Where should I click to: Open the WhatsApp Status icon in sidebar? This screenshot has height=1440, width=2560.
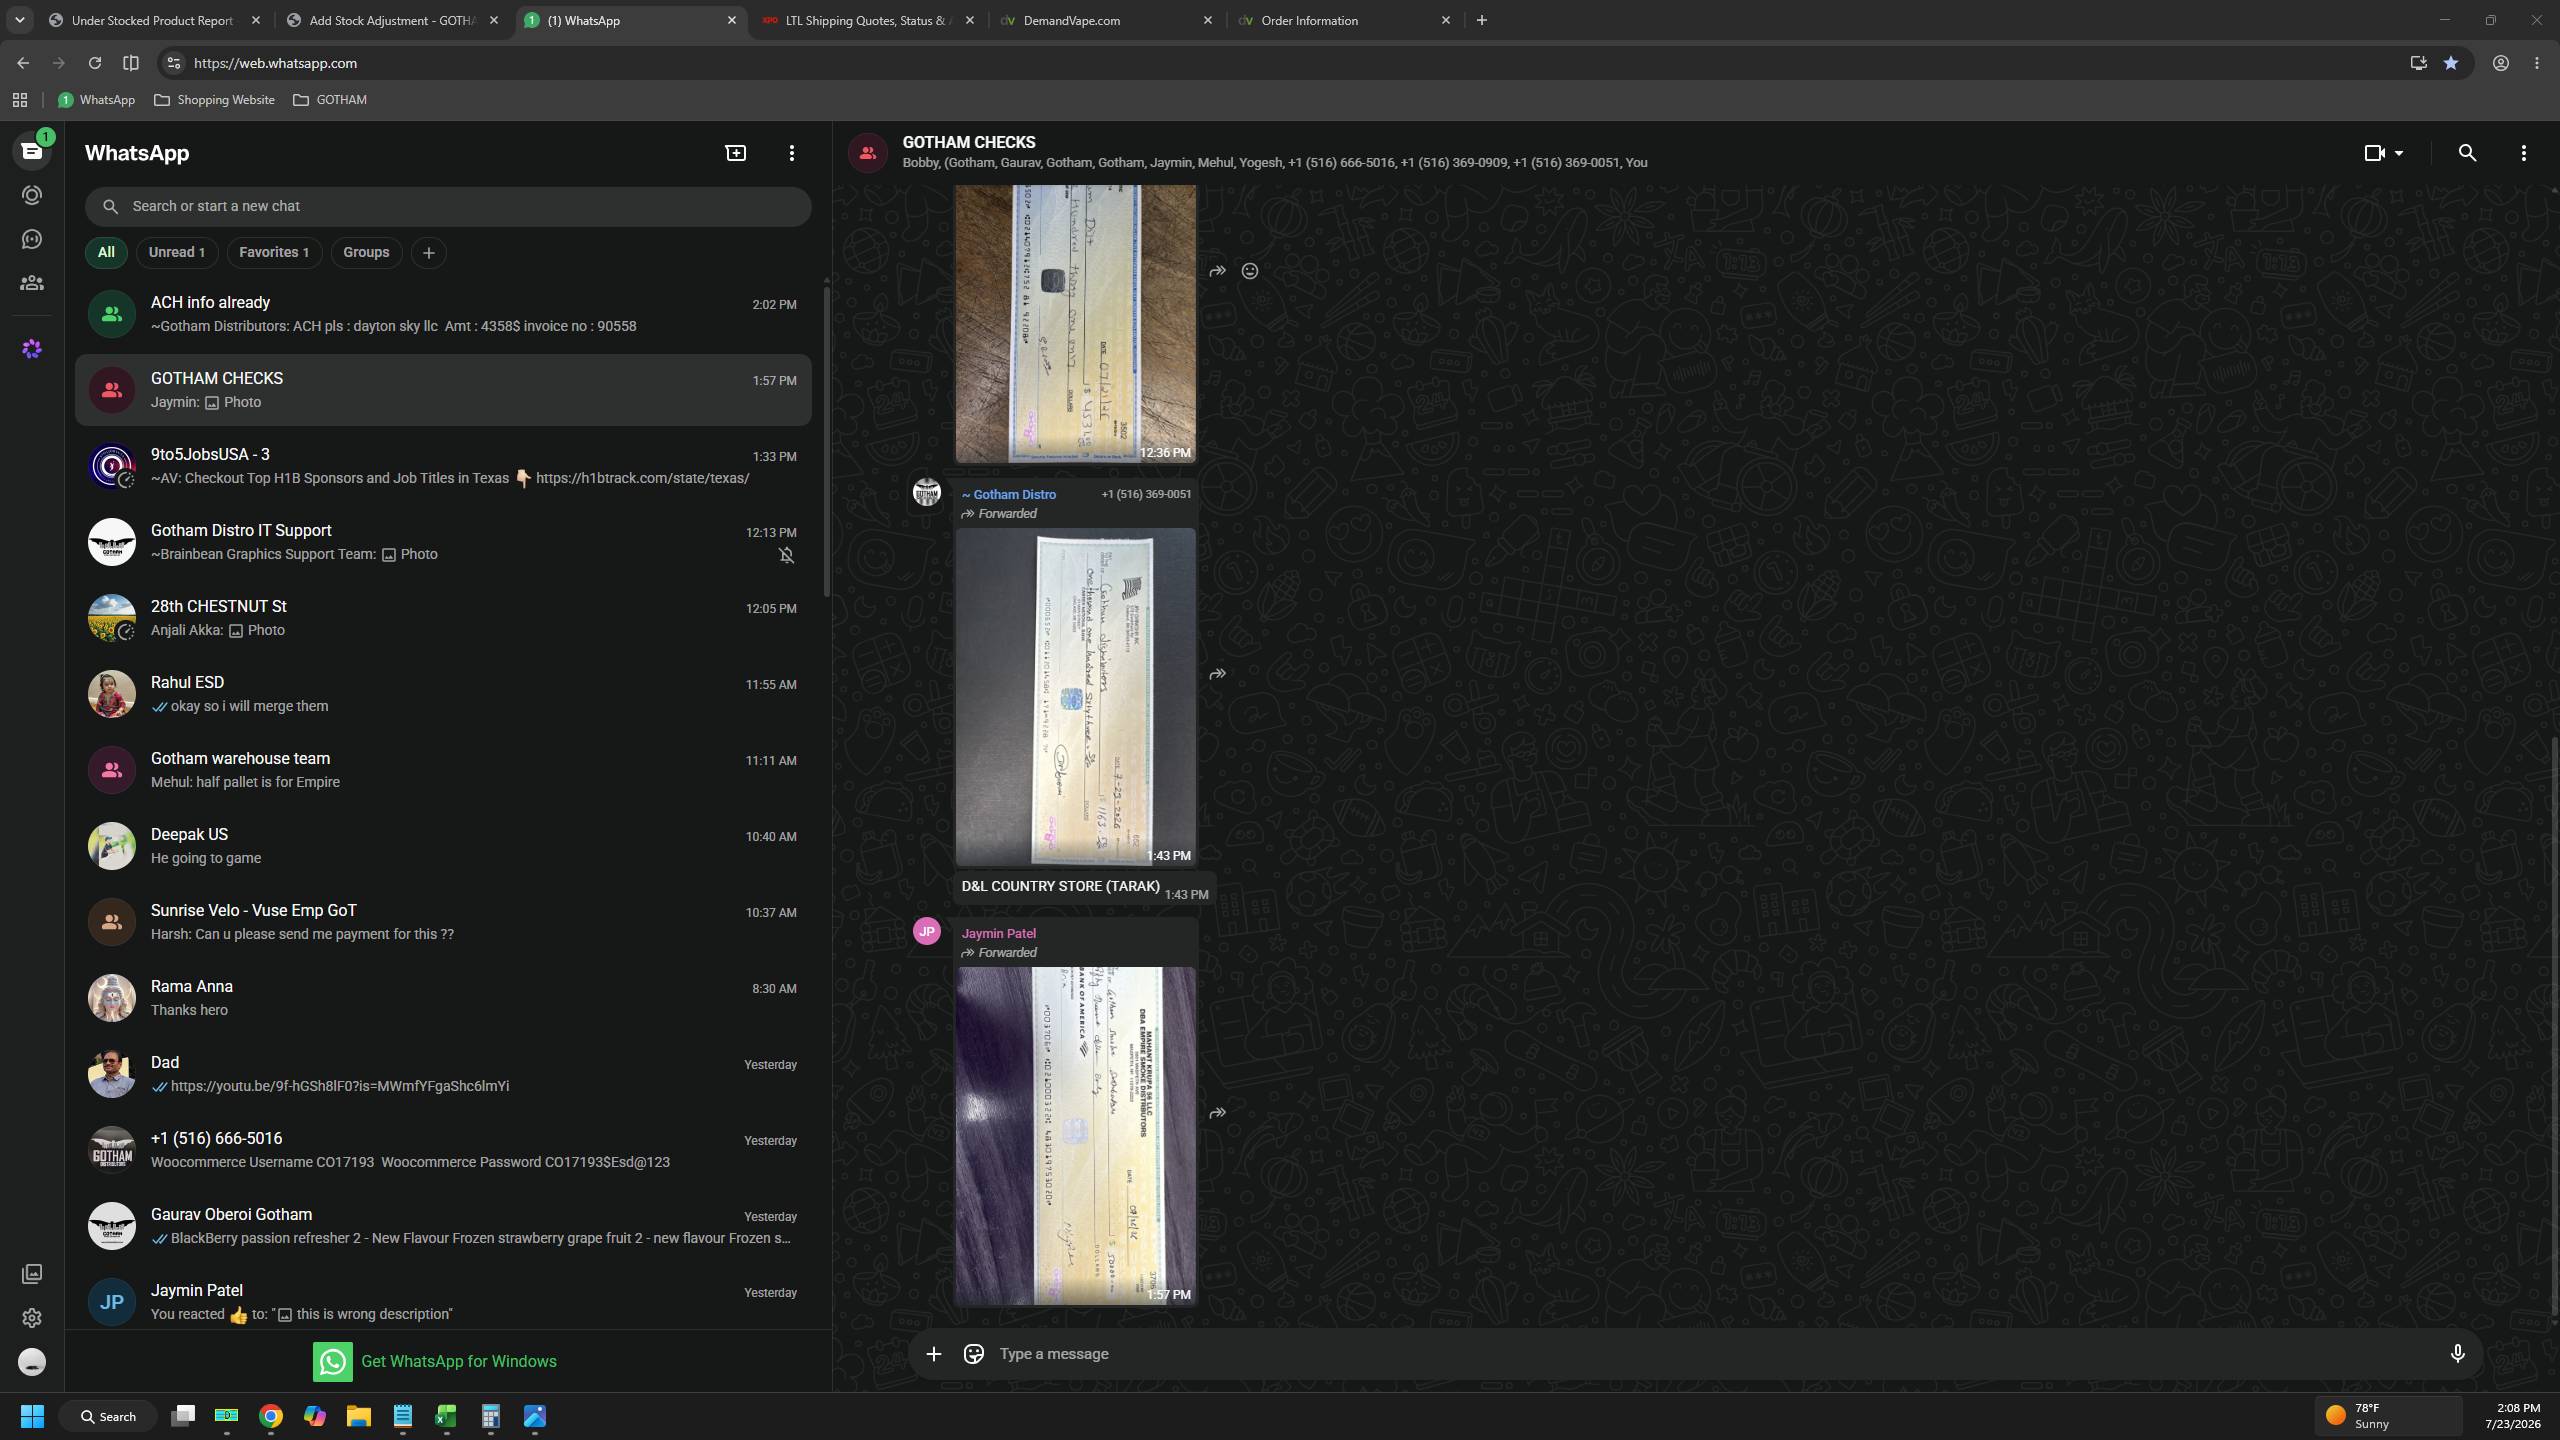click(32, 195)
